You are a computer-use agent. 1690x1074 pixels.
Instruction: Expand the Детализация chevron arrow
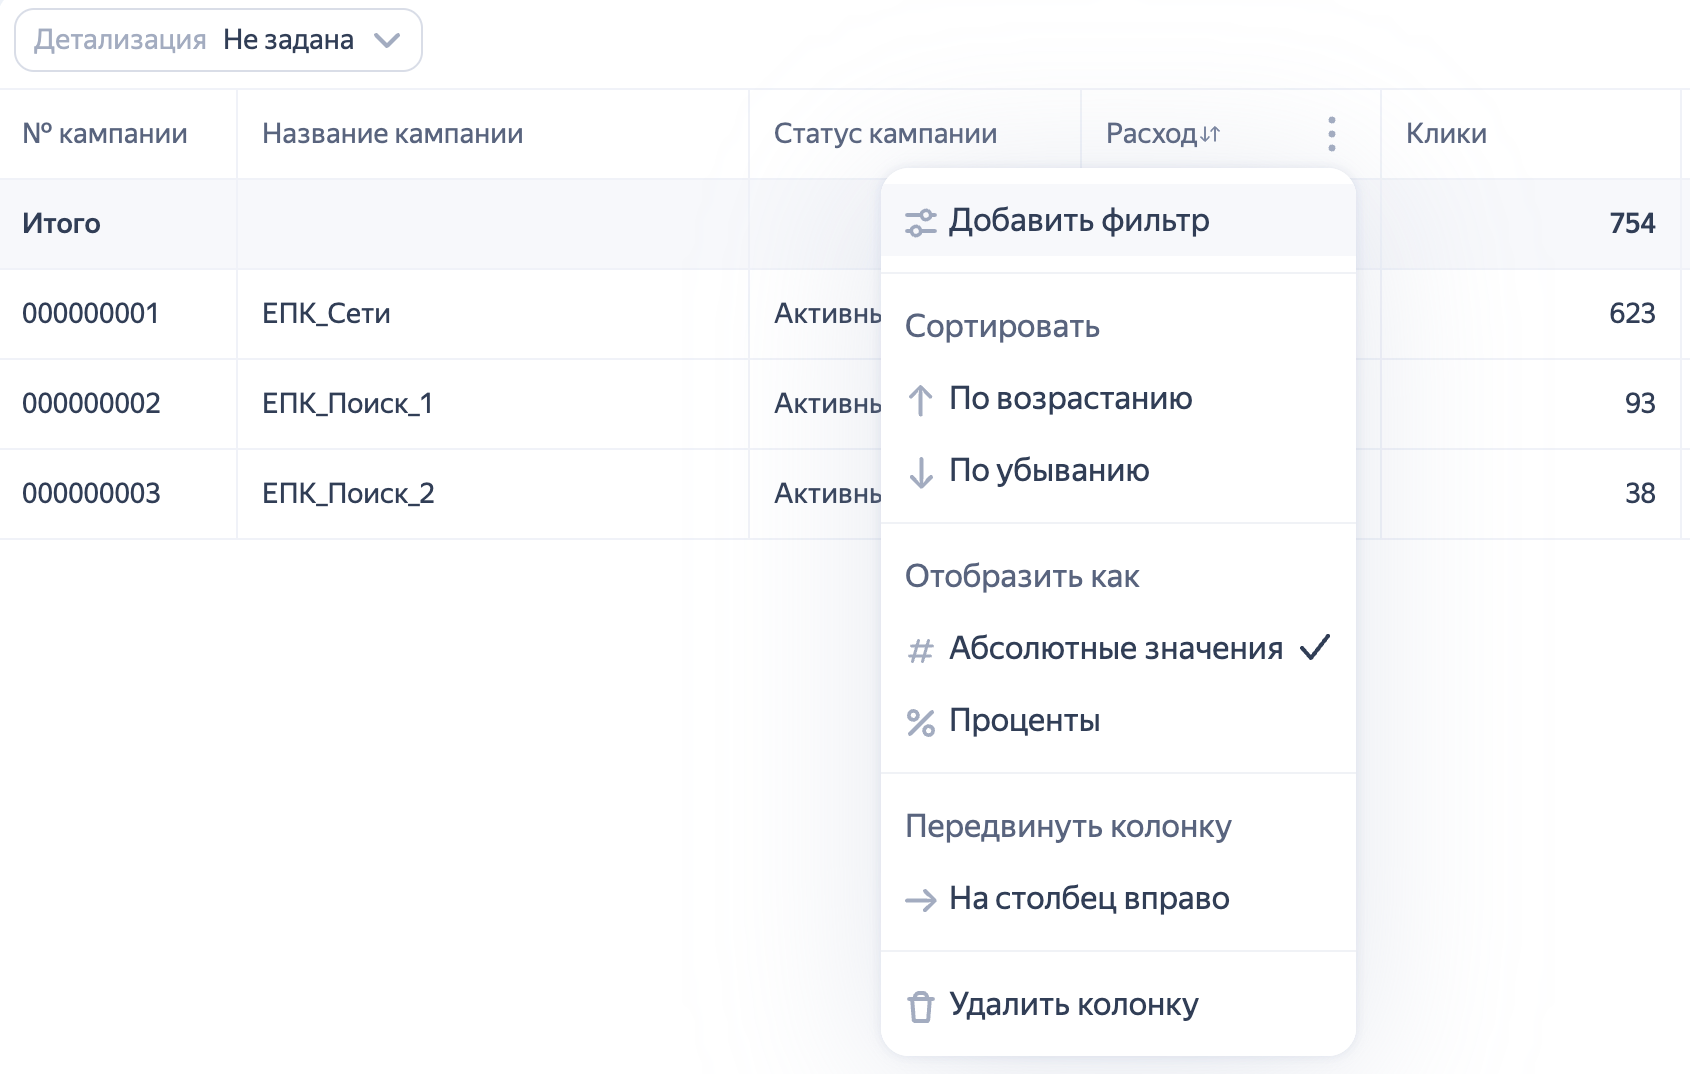[x=387, y=40]
